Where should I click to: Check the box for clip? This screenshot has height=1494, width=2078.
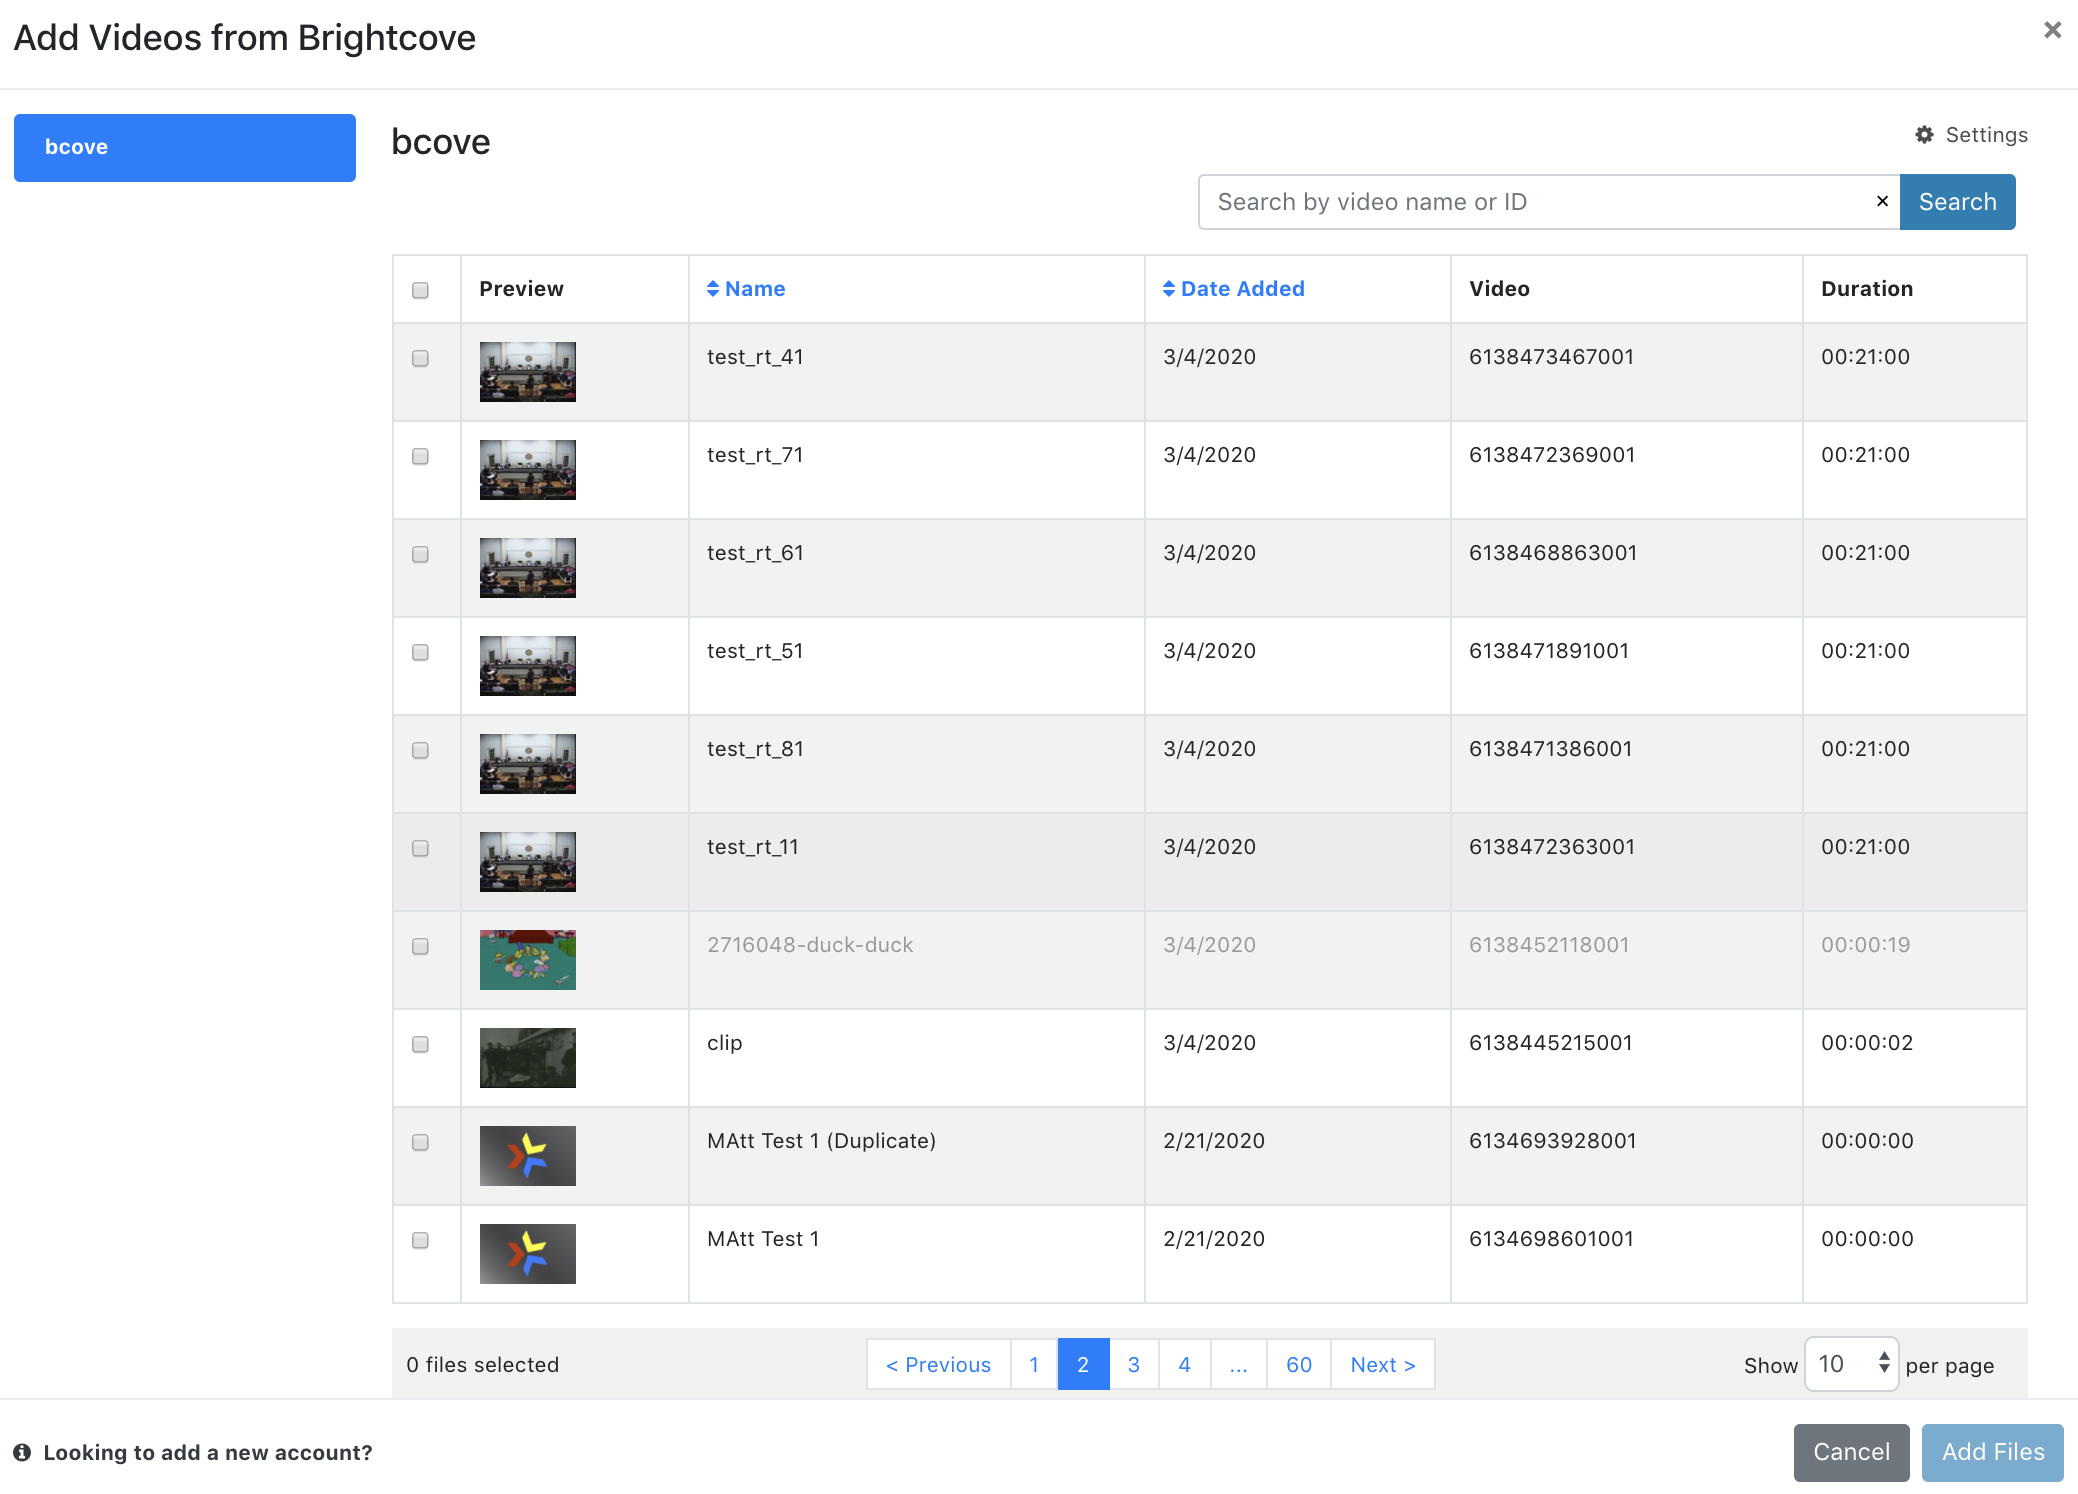(x=420, y=1044)
